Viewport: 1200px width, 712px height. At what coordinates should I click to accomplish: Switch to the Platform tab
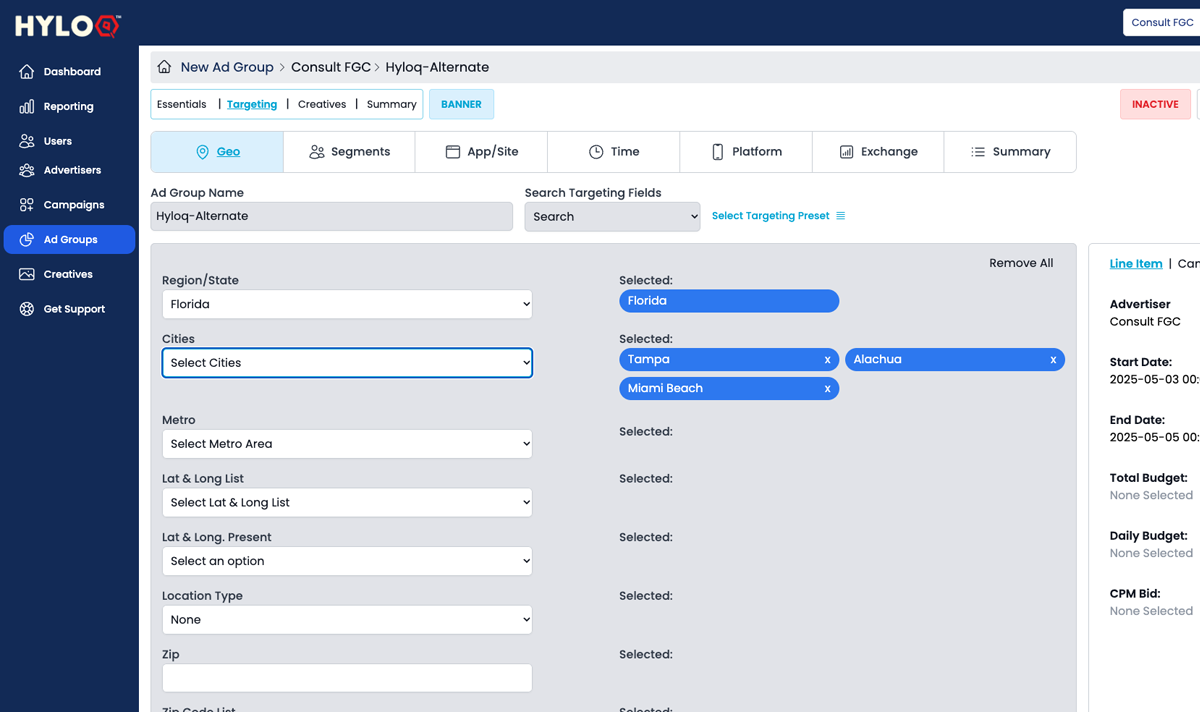746,152
